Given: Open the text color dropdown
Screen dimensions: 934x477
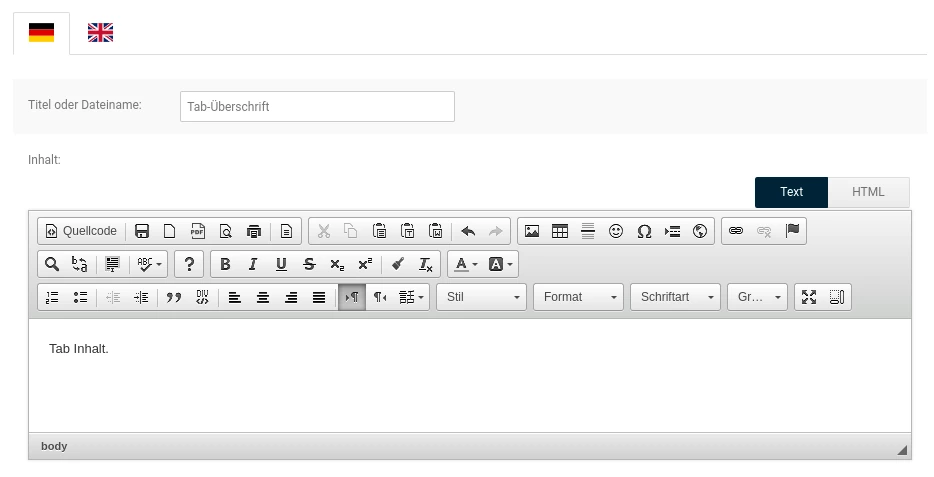Looking at the screenshot, I should [x=466, y=264].
